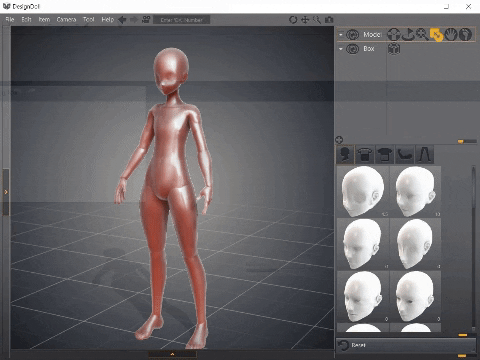The height and width of the screenshot is (360, 480).
Task: Switch to the shirt torso morphing tab
Action: (x=385, y=154)
